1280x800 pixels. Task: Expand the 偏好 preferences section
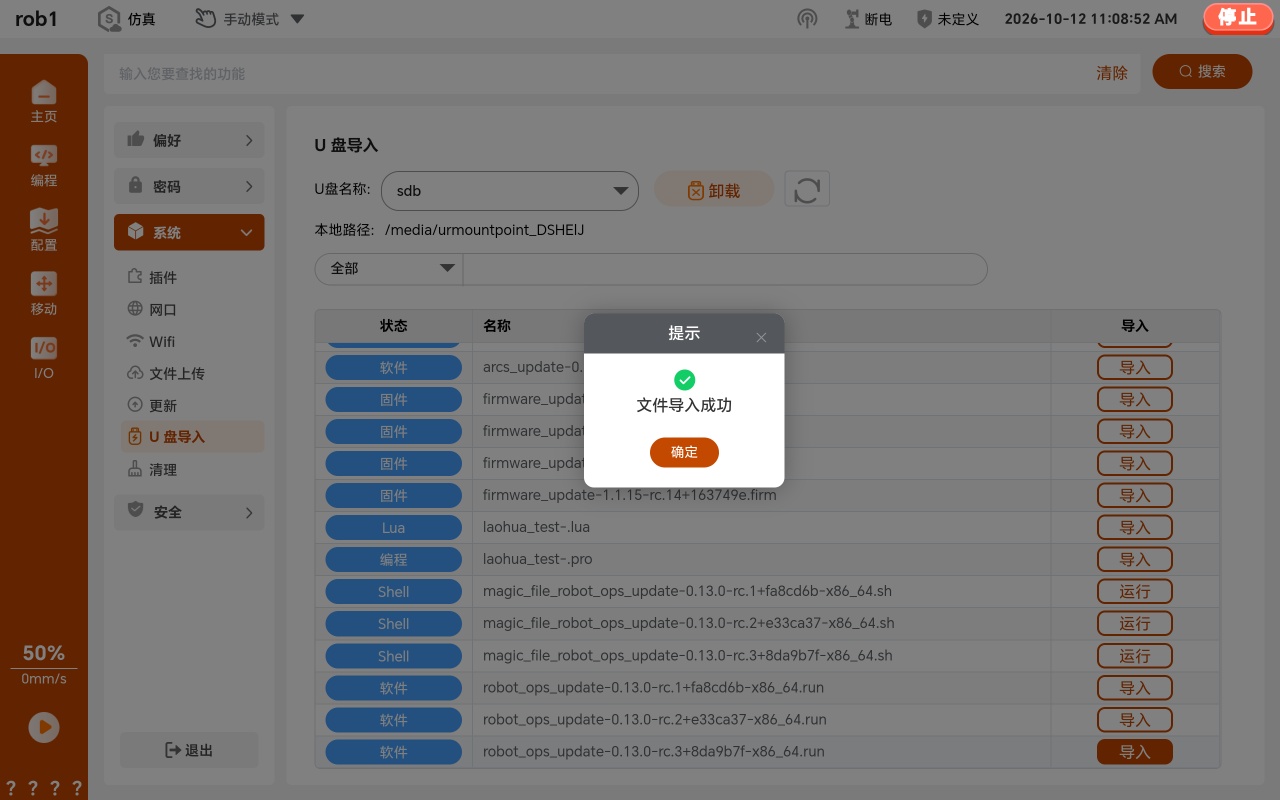tap(189, 141)
